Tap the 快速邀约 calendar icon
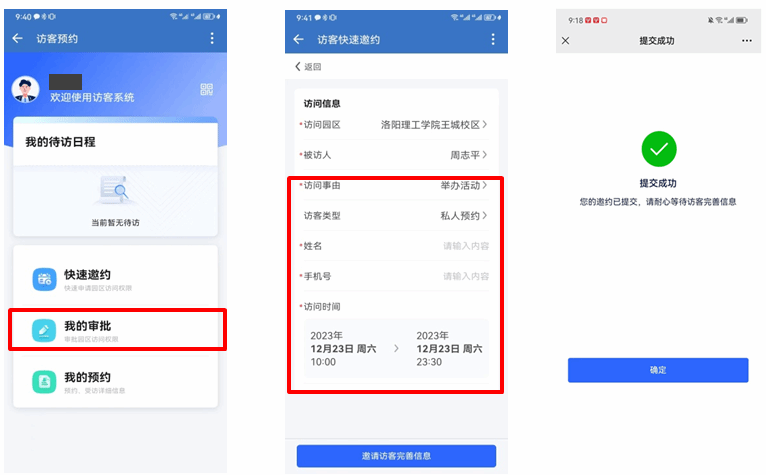This screenshot has height=475, width=766. [44, 279]
